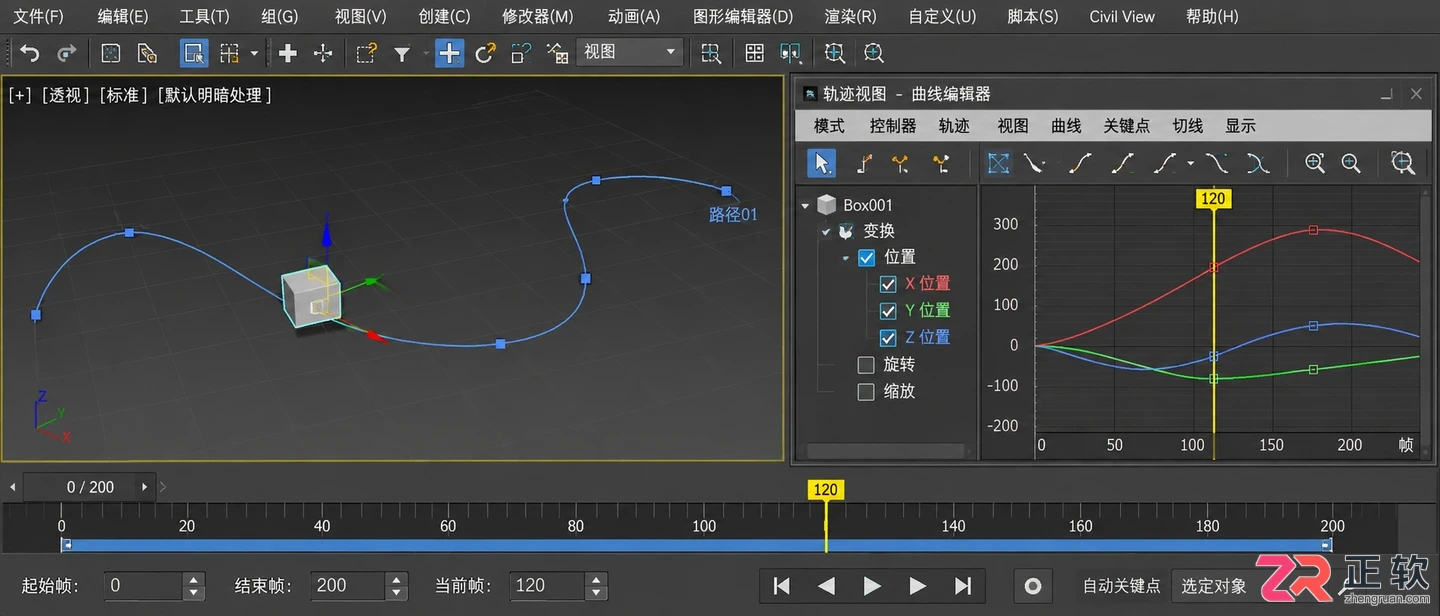The height and width of the screenshot is (616, 1440).
Task: Toggle the set key record button
Action: click(1033, 586)
